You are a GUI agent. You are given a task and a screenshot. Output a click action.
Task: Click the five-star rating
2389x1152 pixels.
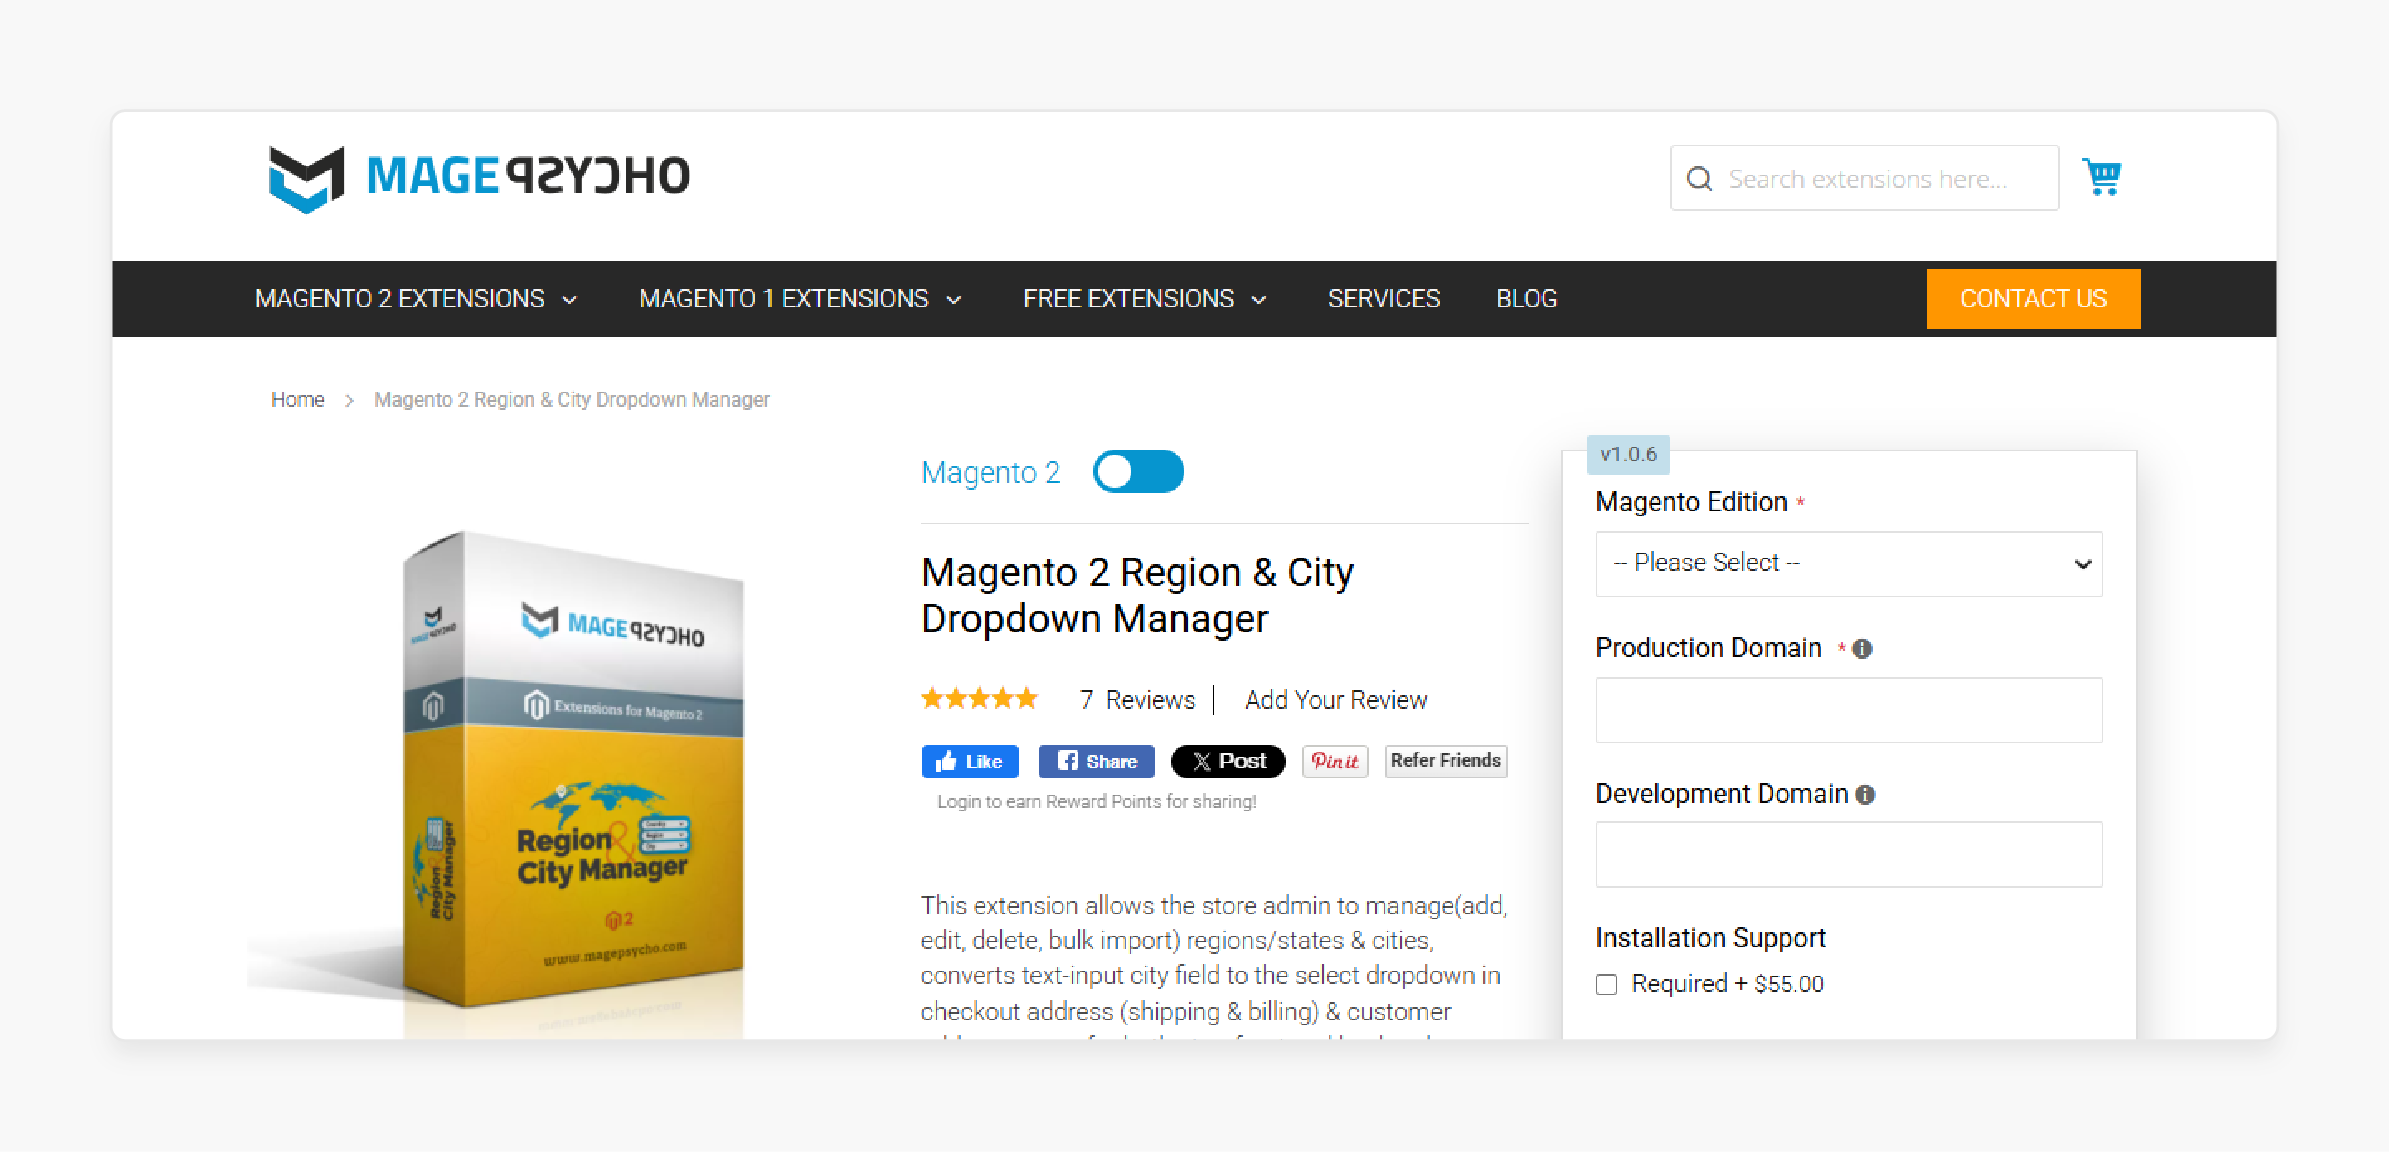click(x=980, y=699)
